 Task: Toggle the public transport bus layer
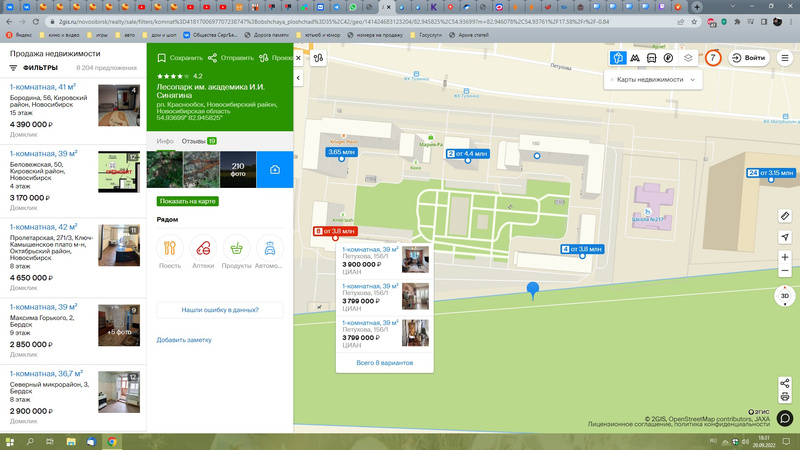pos(652,58)
